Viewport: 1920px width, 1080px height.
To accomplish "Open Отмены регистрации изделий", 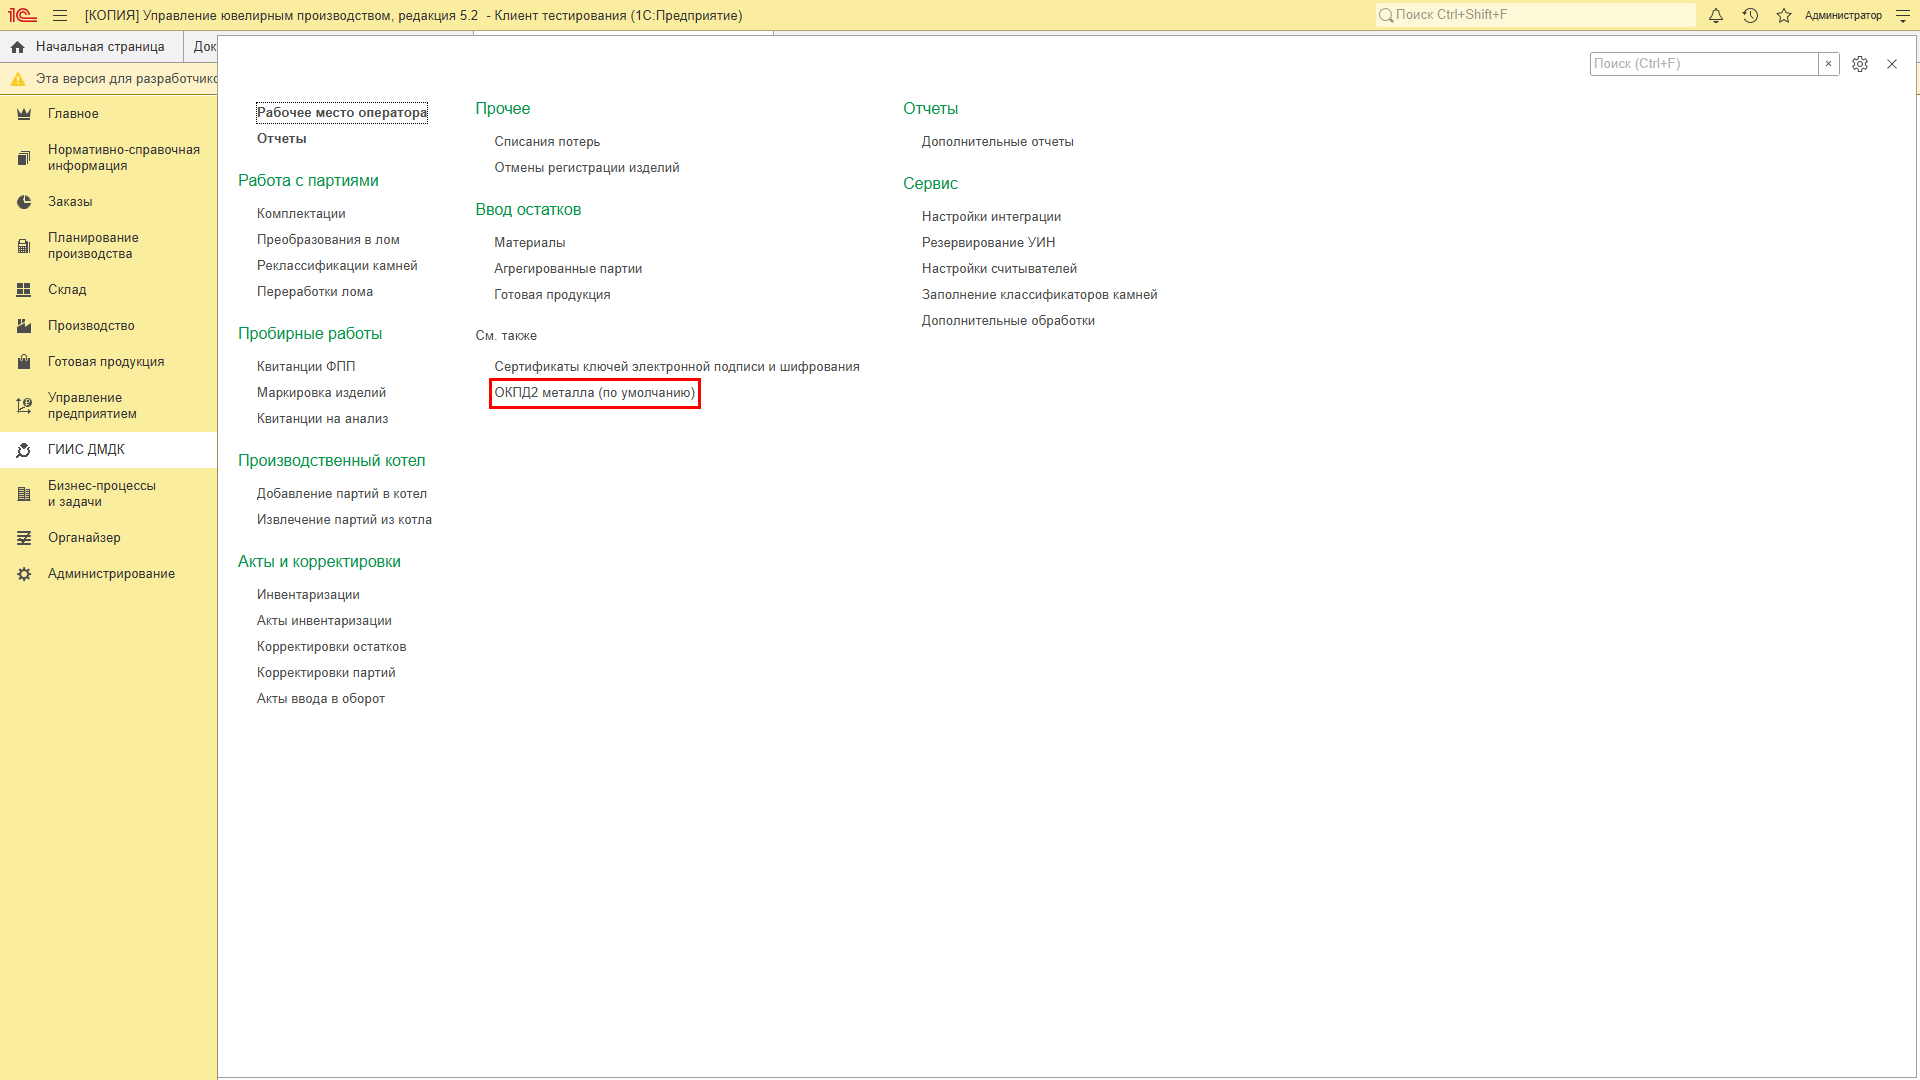I will click(x=587, y=168).
